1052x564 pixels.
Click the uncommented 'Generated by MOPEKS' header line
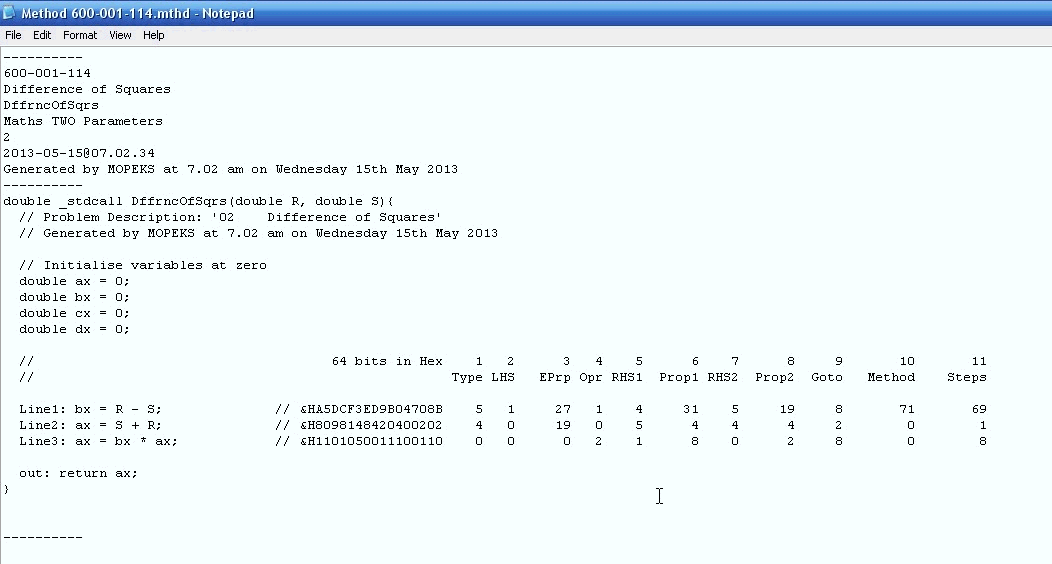[x=231, y=170]
